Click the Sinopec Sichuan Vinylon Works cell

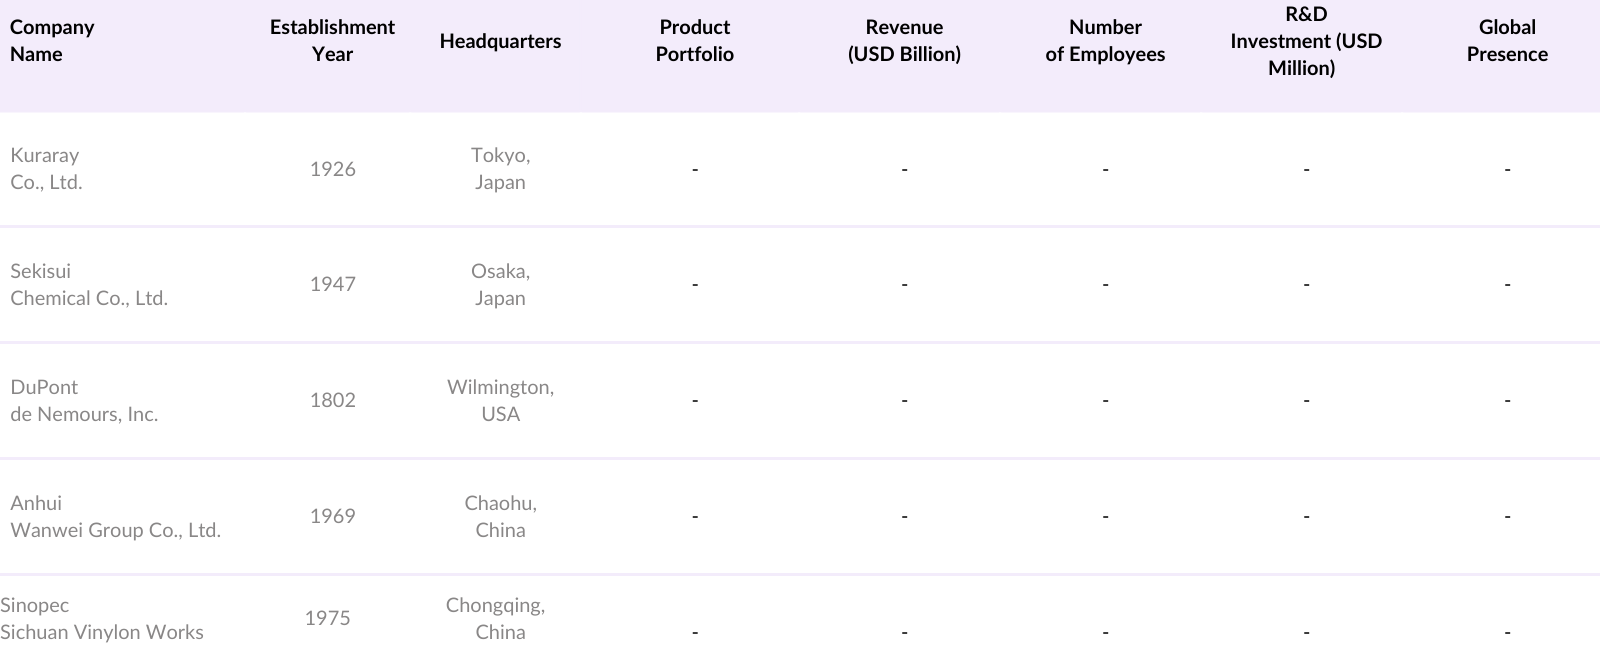coord(102,619)
